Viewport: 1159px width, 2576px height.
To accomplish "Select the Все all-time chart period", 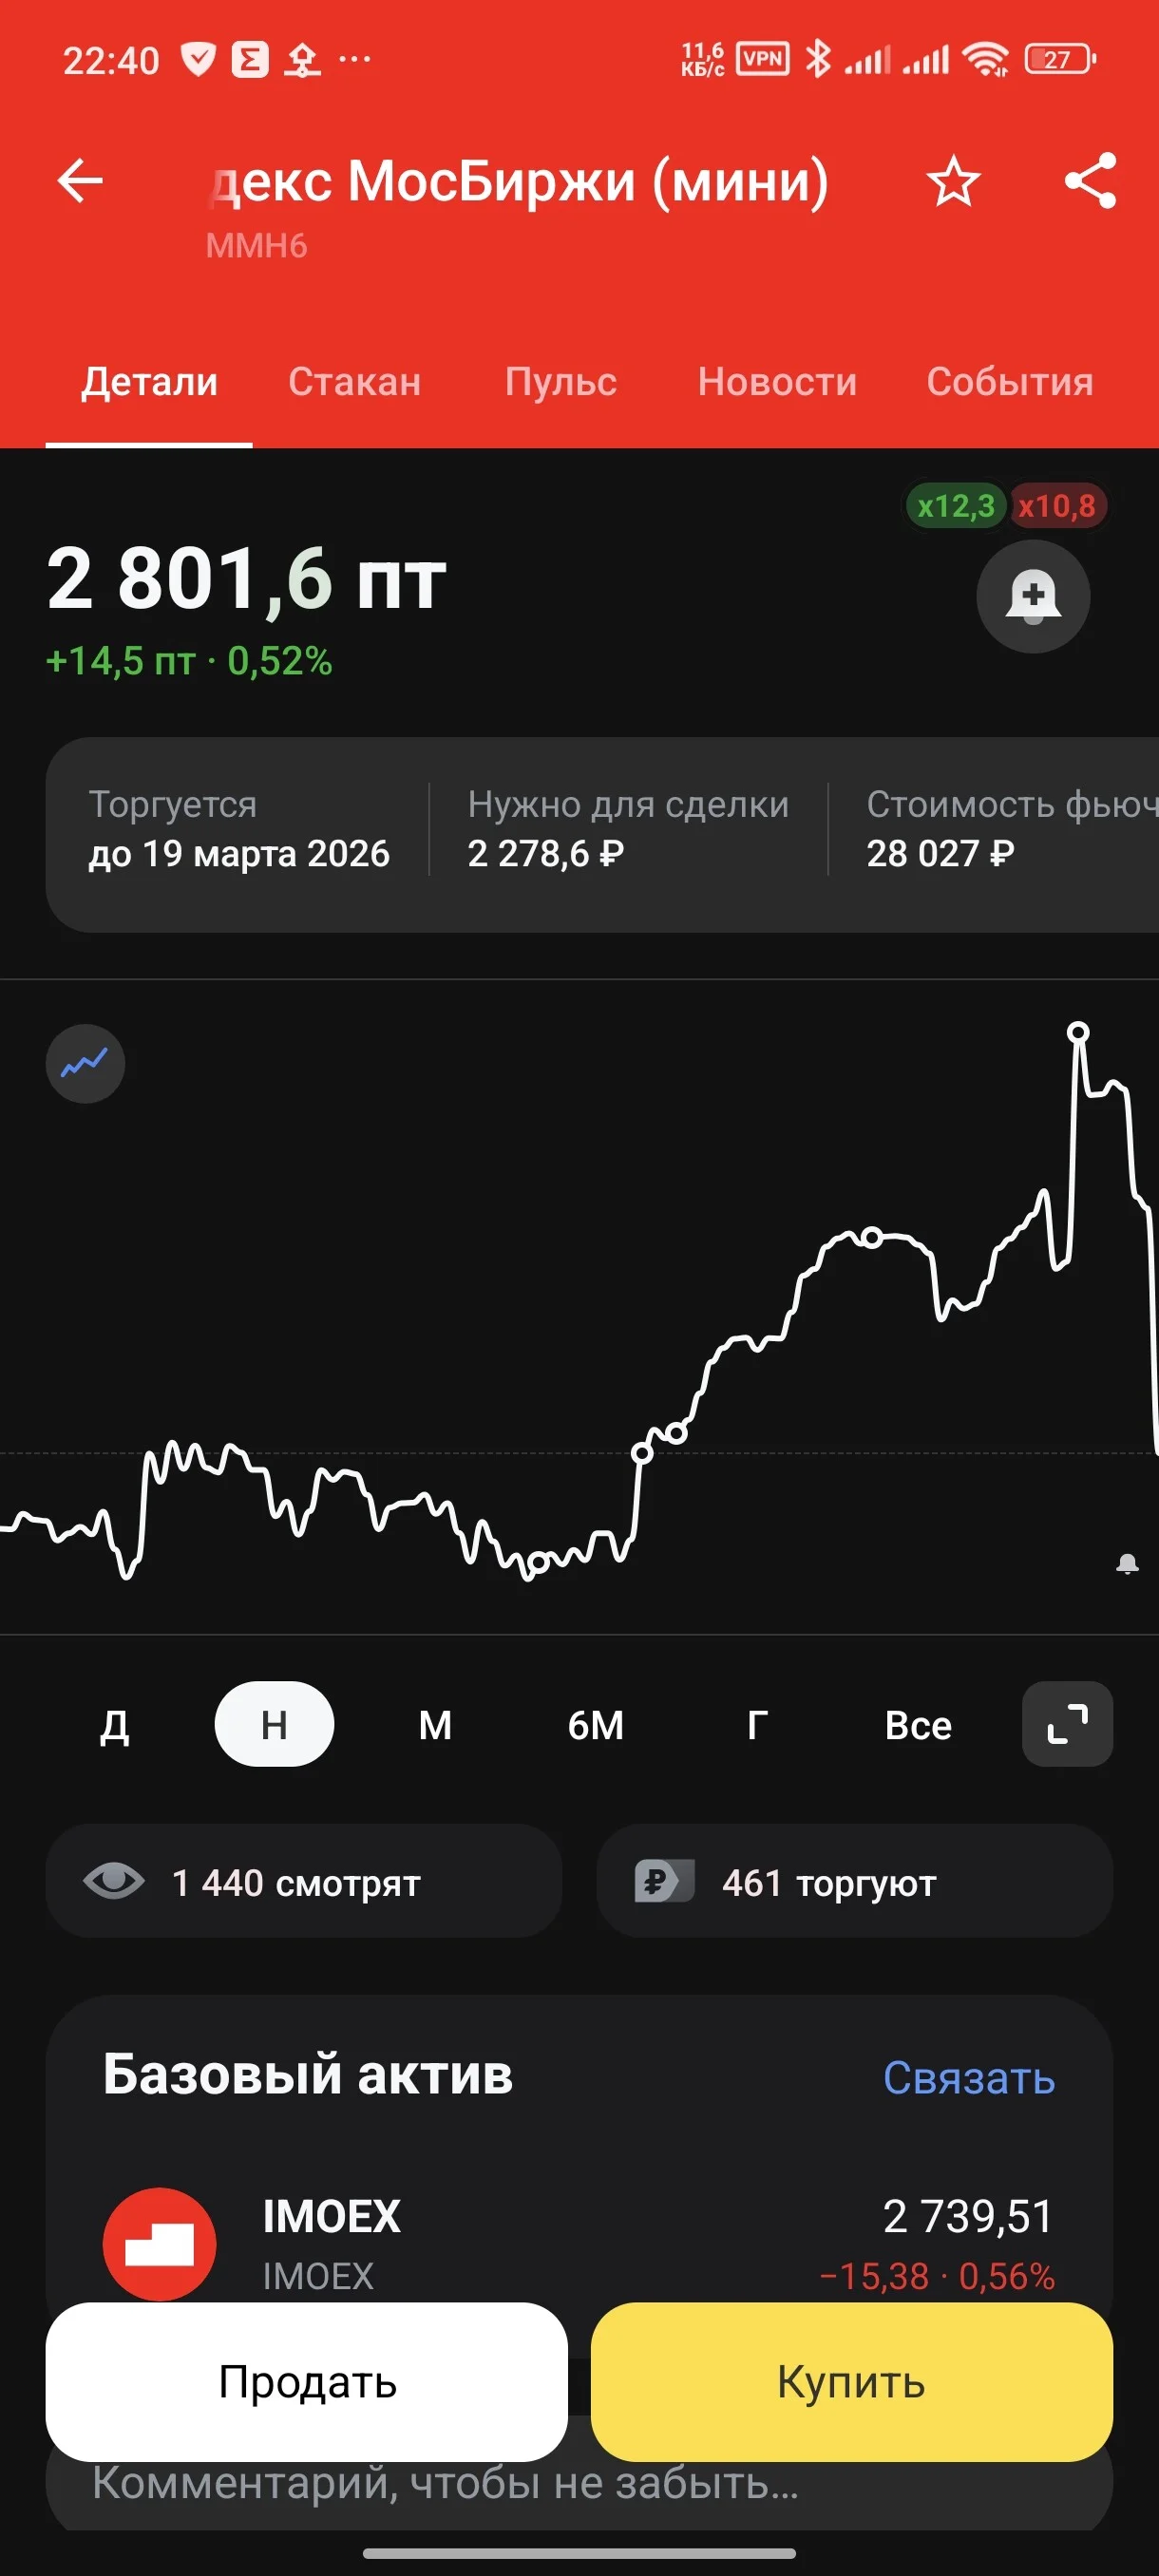I will (x=918, y=1725).
